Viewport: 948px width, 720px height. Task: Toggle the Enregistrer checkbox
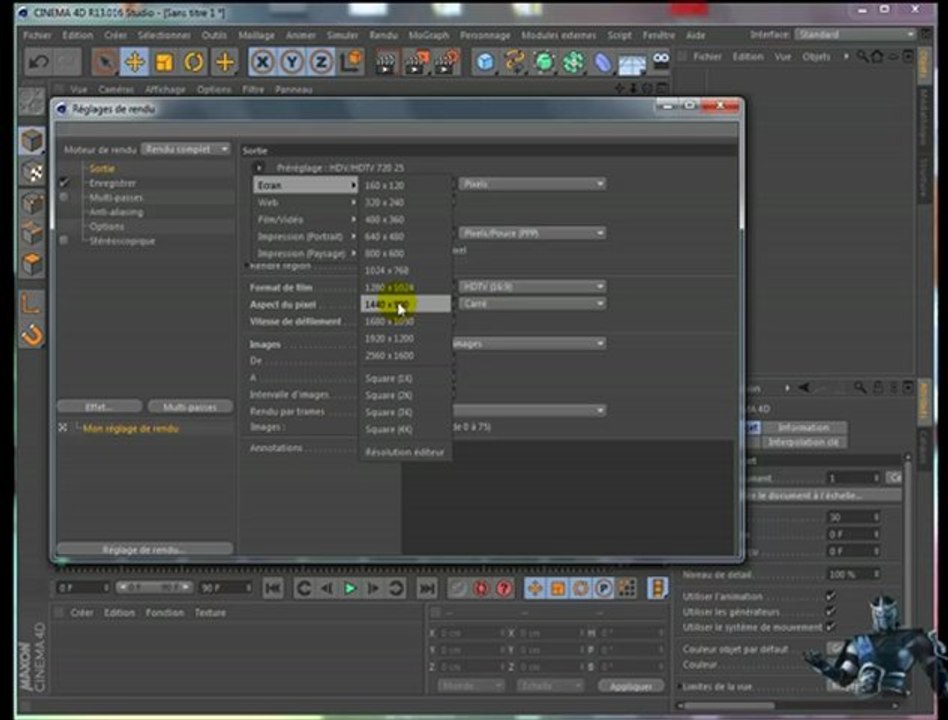click(65, 183)
